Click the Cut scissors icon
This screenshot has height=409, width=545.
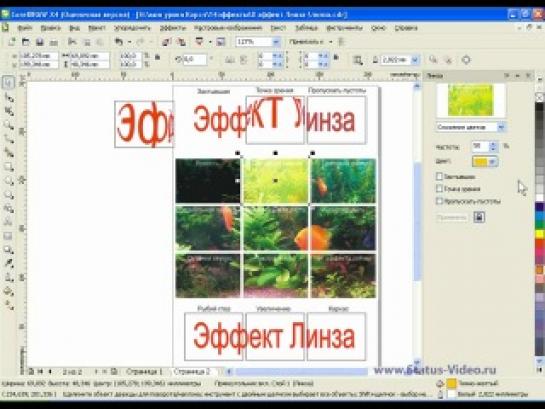coord(72,42)
